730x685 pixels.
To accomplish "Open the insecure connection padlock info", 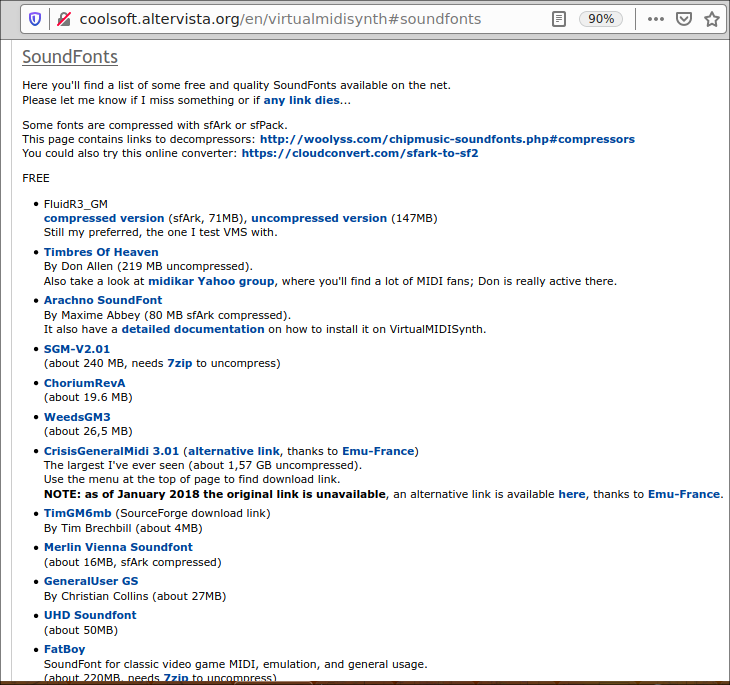I will click(x=64, y=19).
